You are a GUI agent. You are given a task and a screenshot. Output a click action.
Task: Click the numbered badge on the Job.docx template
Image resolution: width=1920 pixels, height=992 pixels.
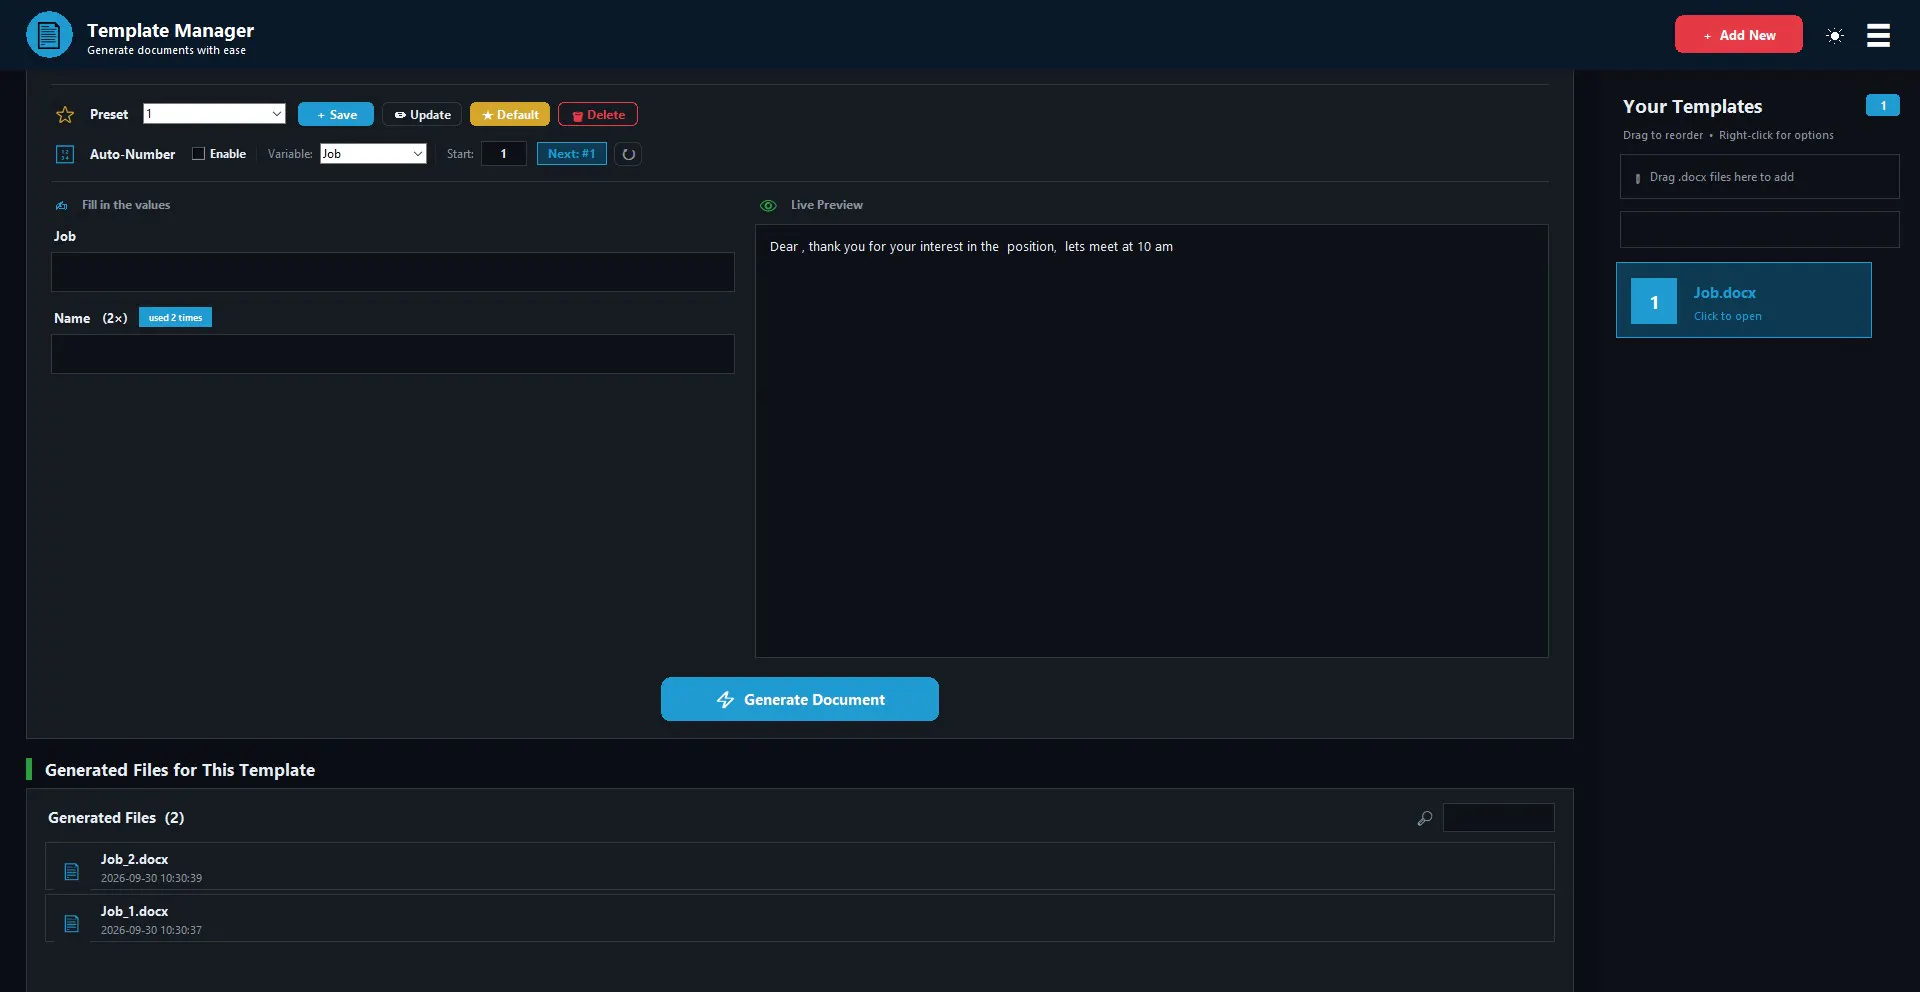tap(1654, 302)
